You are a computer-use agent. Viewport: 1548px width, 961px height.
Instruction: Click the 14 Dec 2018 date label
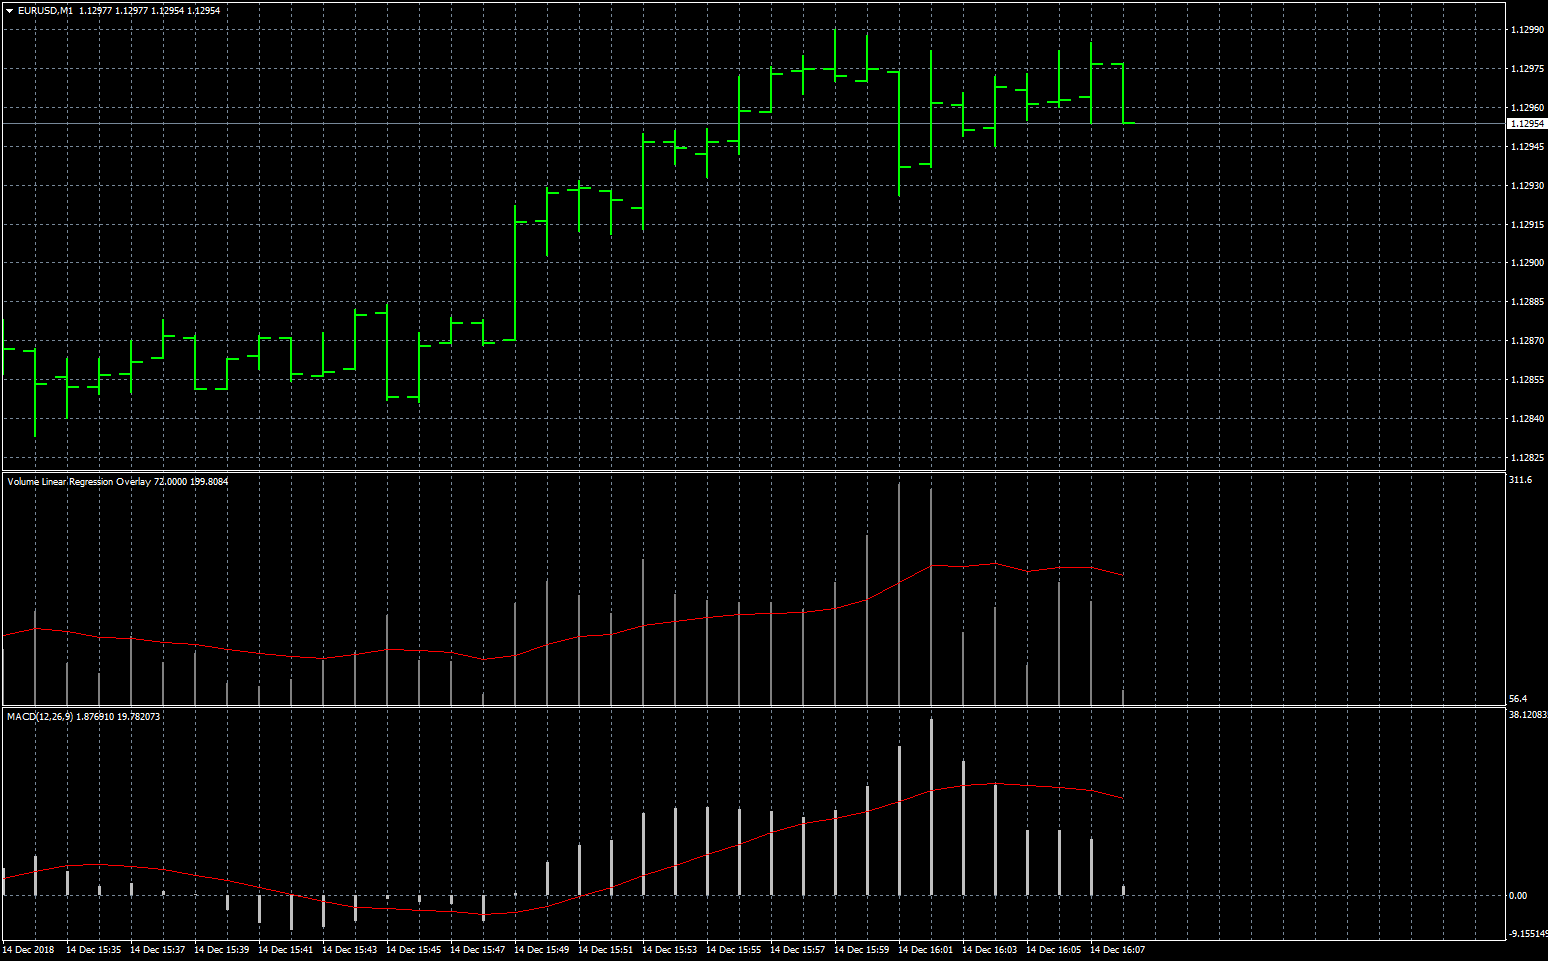[28, 950]
